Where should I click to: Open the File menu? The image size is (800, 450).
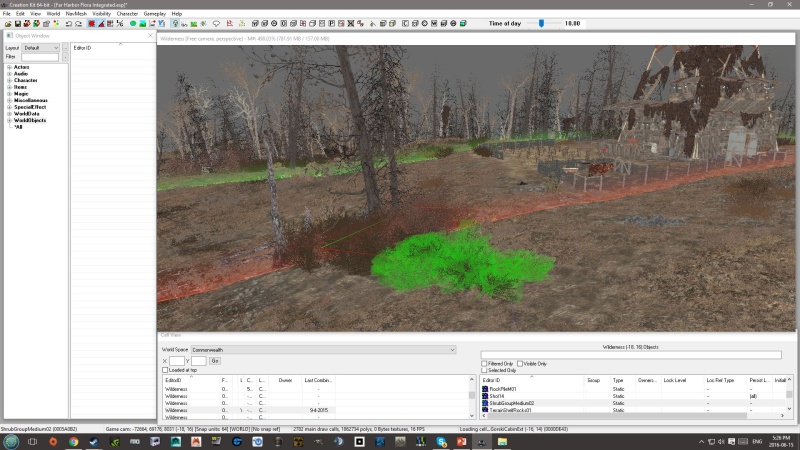7,14
